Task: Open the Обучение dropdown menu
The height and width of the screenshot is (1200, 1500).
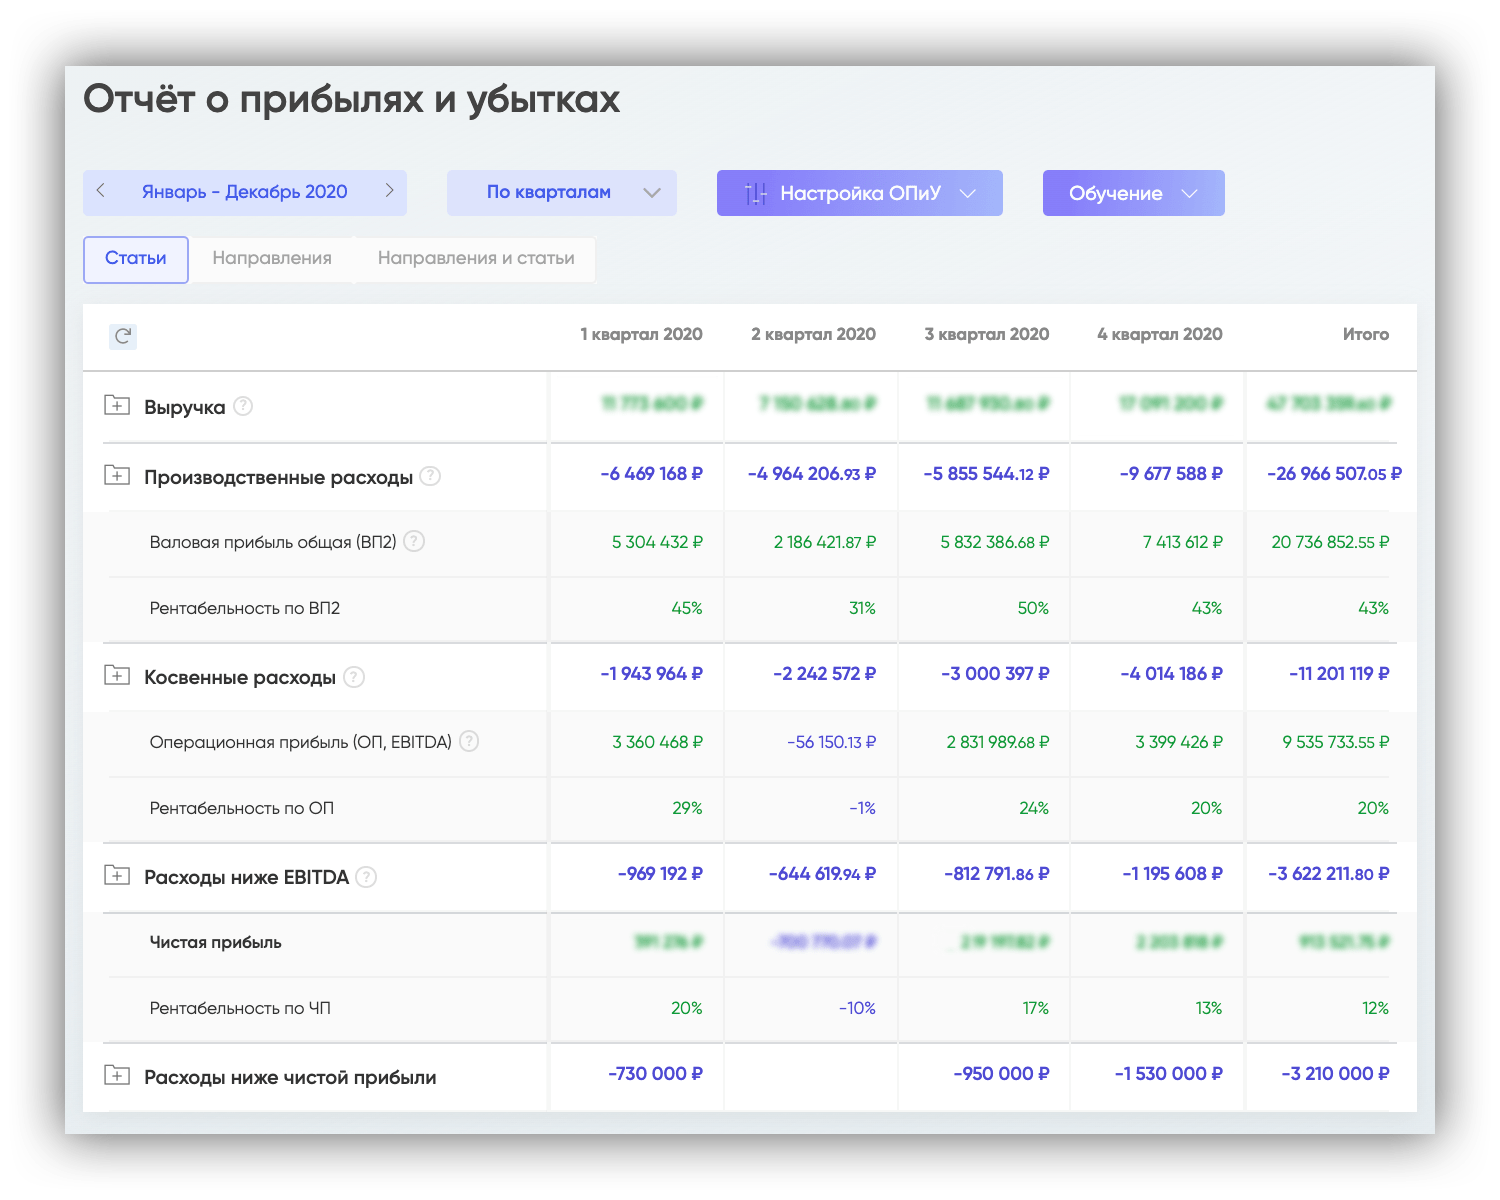Action: point(1133,193)
